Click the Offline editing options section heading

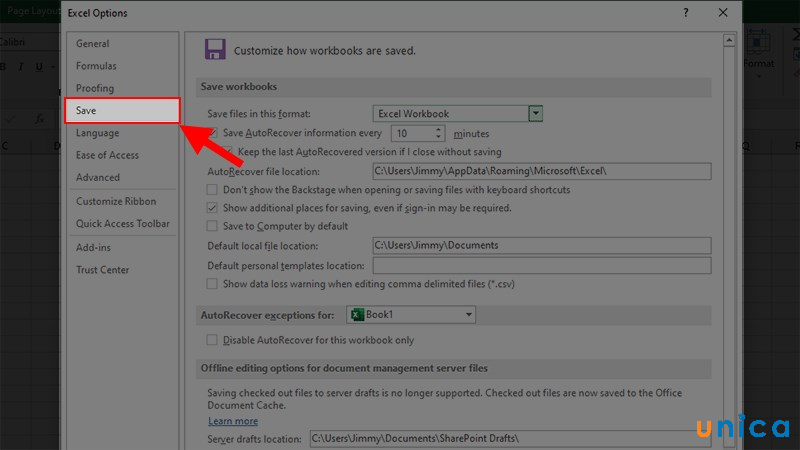coord(344,368)
